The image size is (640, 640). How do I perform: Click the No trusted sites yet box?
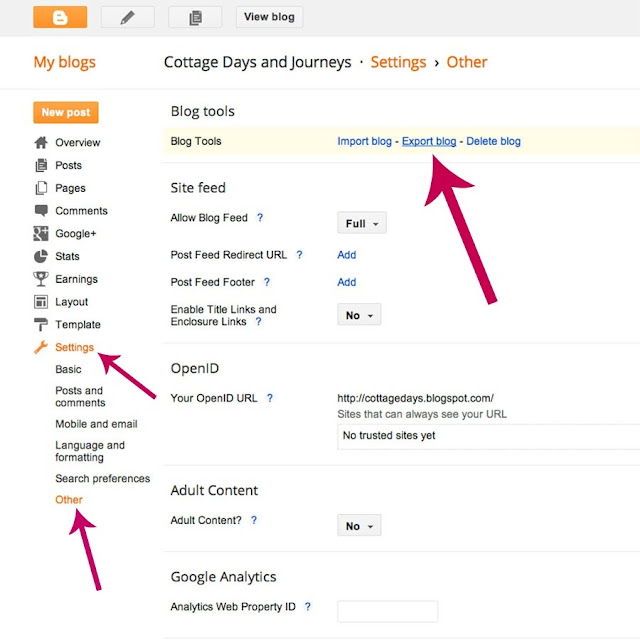point(489,436)
